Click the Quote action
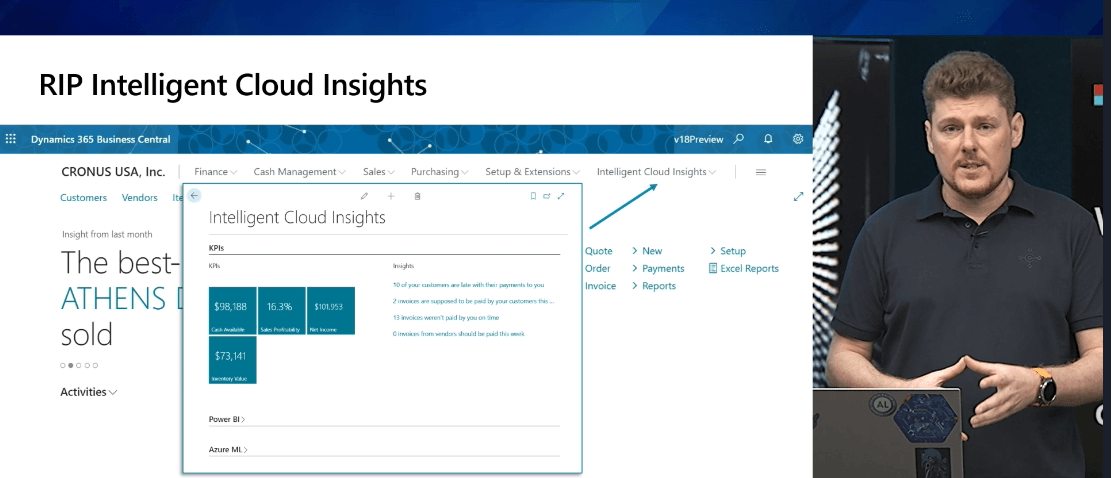This screenshot has height=478, width=1114. coord(599,251)
